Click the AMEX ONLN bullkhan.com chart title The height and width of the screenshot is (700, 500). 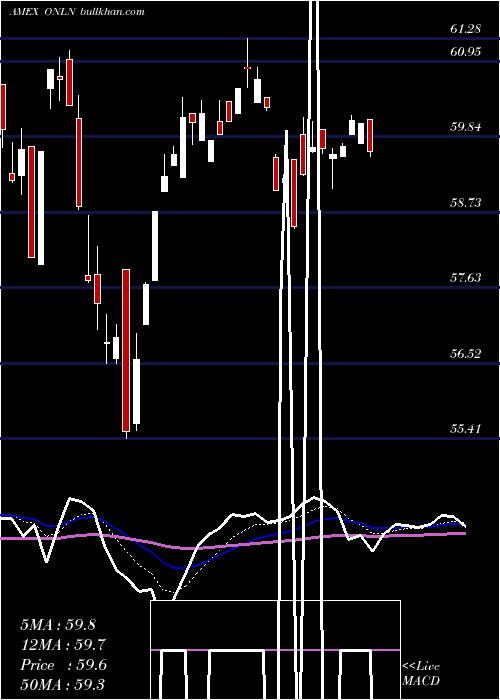tap(77, 12)
